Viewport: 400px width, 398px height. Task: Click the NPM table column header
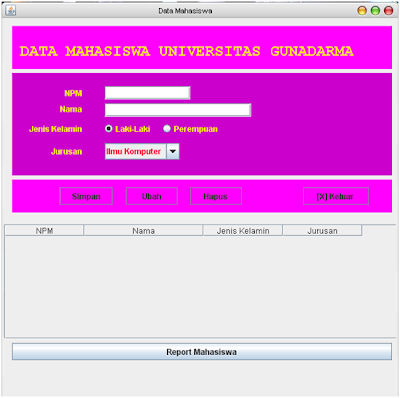click(x=44, y=231)
